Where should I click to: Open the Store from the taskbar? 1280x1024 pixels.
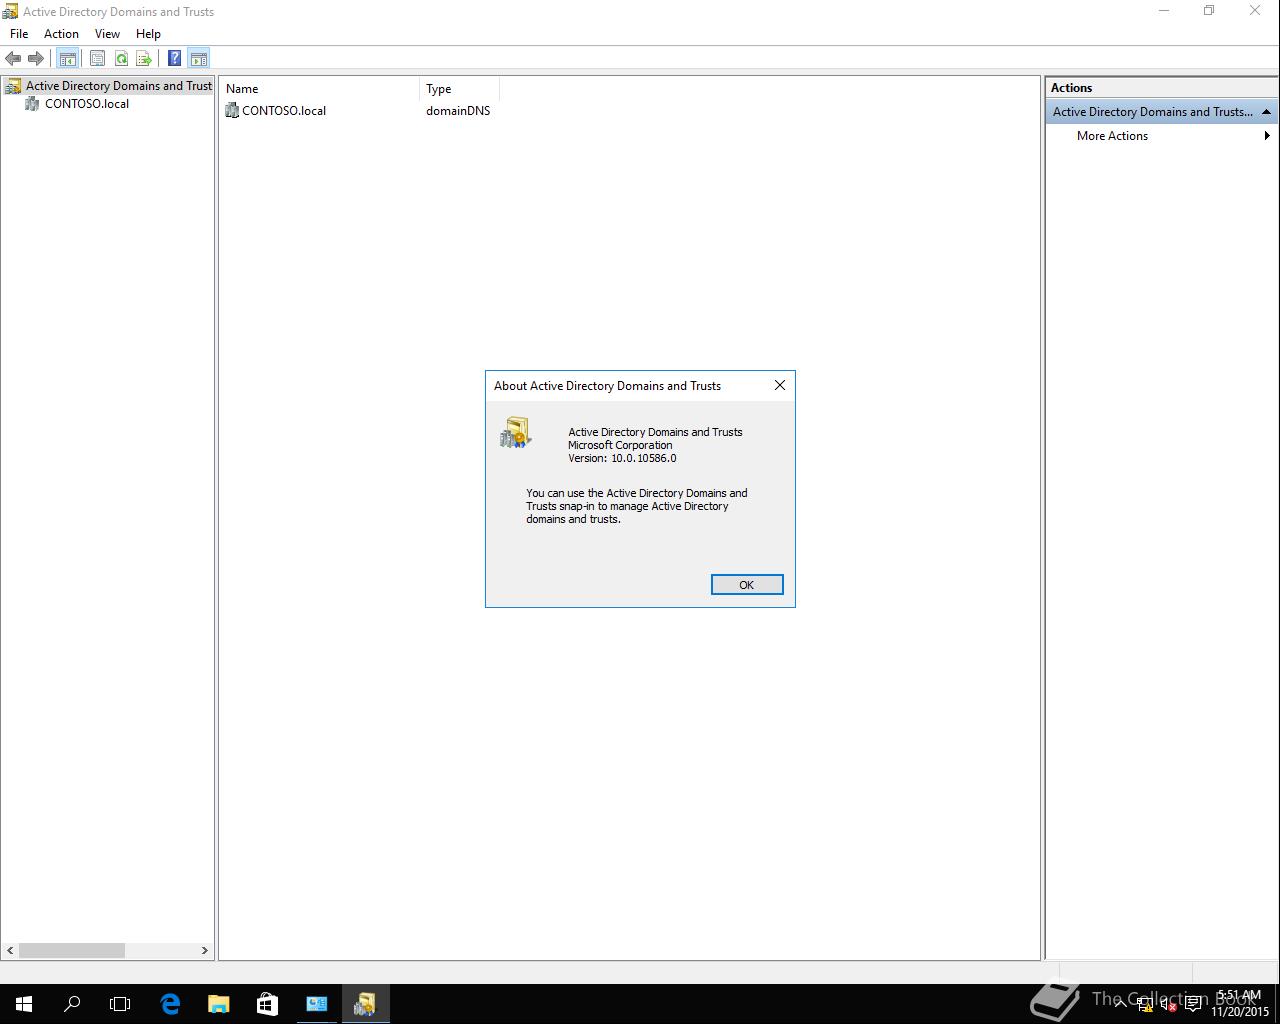coord(267,1004)
